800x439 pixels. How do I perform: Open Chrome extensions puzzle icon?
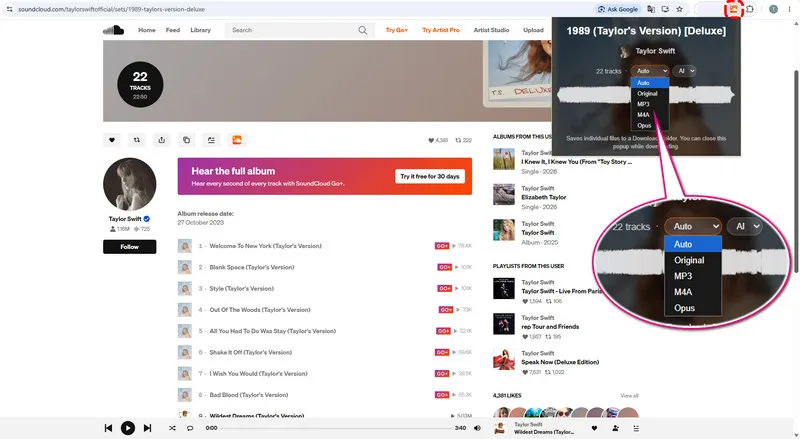[750, 9]
